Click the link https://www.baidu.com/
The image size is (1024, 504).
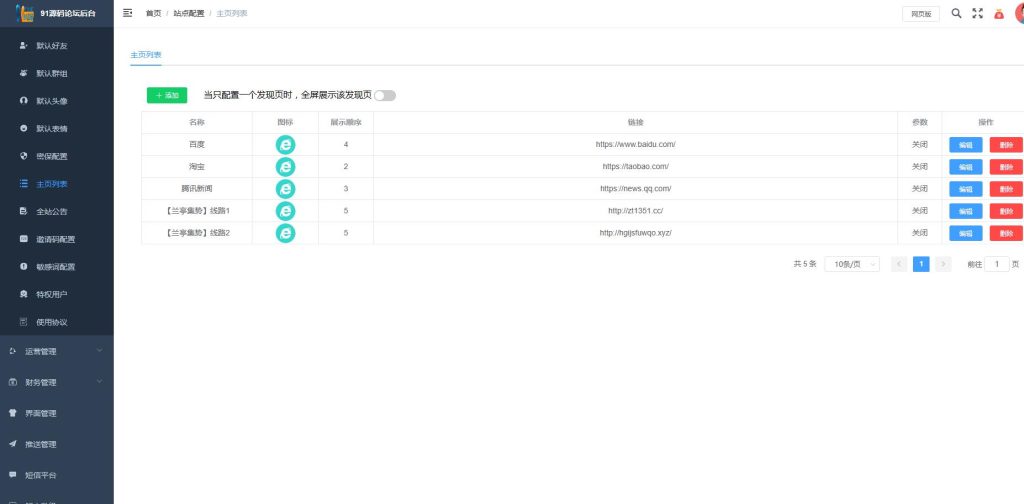point(635,144)
